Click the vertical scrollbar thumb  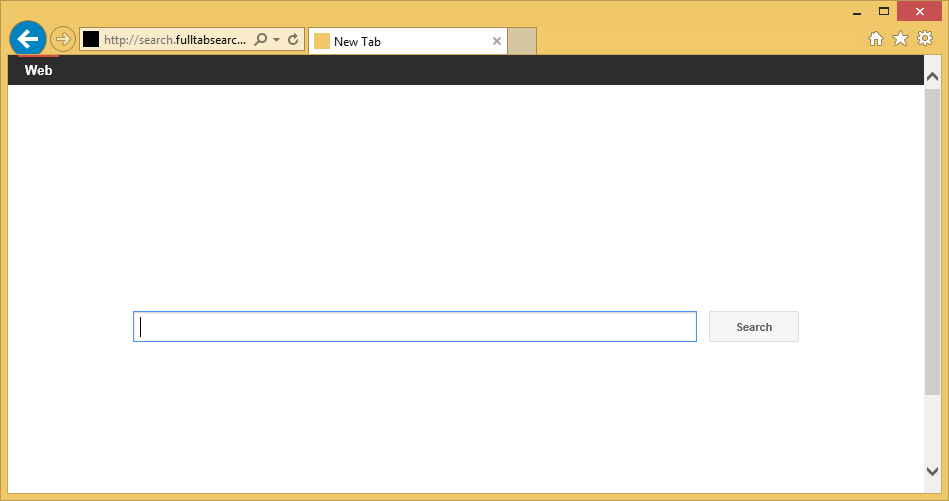(x=932, y=241)
